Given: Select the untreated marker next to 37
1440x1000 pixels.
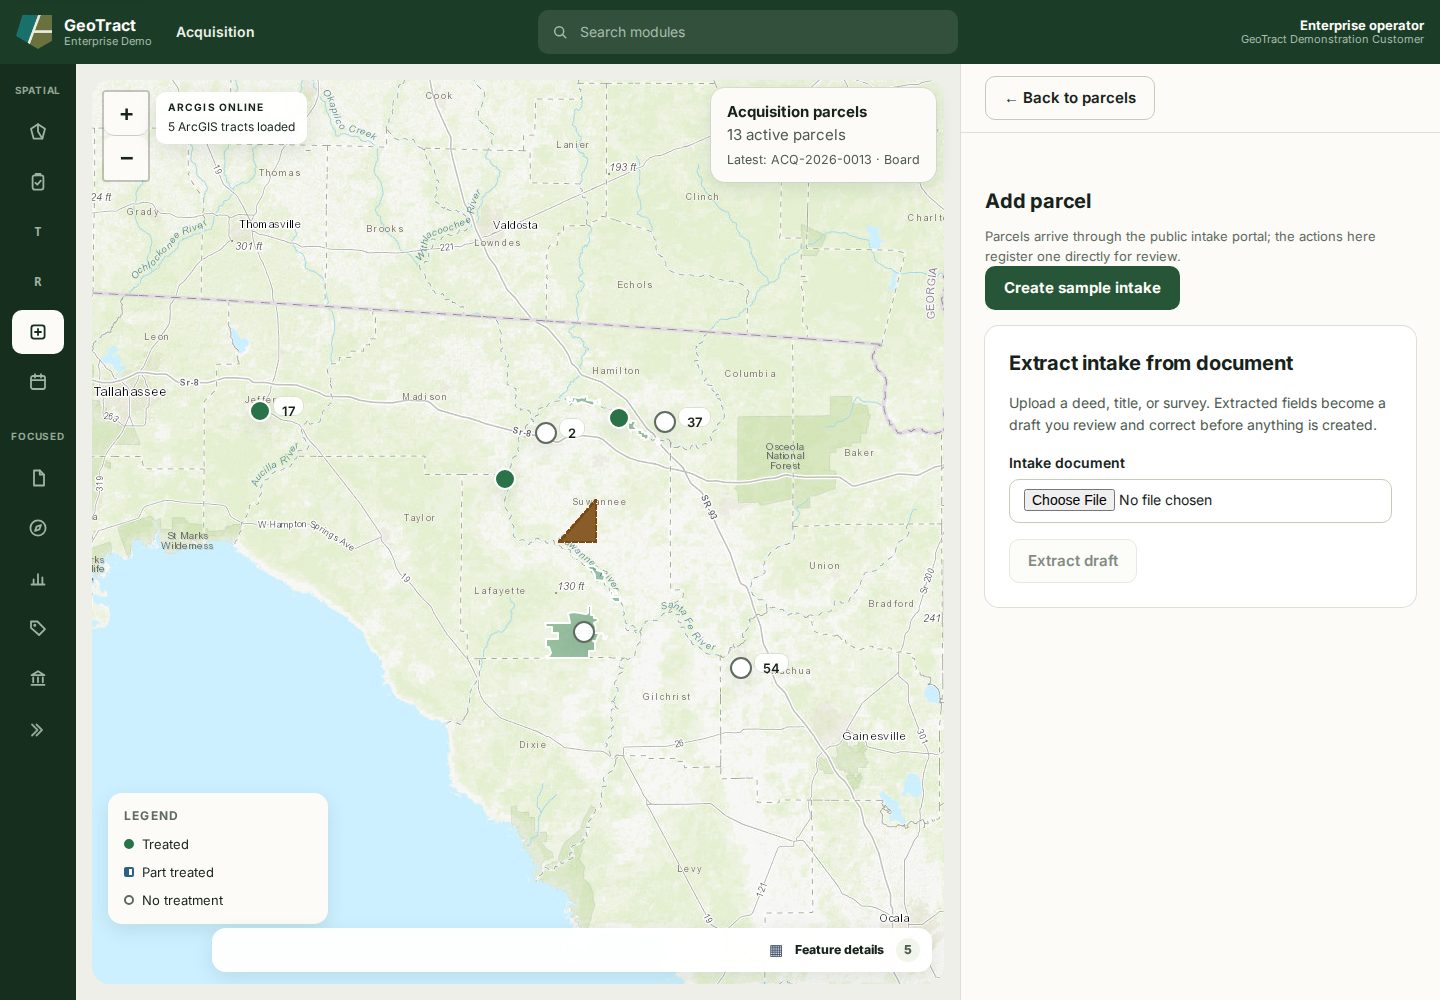Looking at the screenshot, I should (665, 422).
